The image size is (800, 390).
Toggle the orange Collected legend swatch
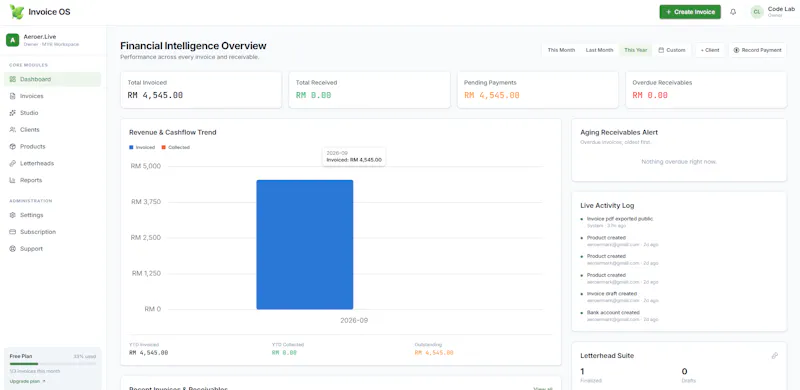(164, 147)
